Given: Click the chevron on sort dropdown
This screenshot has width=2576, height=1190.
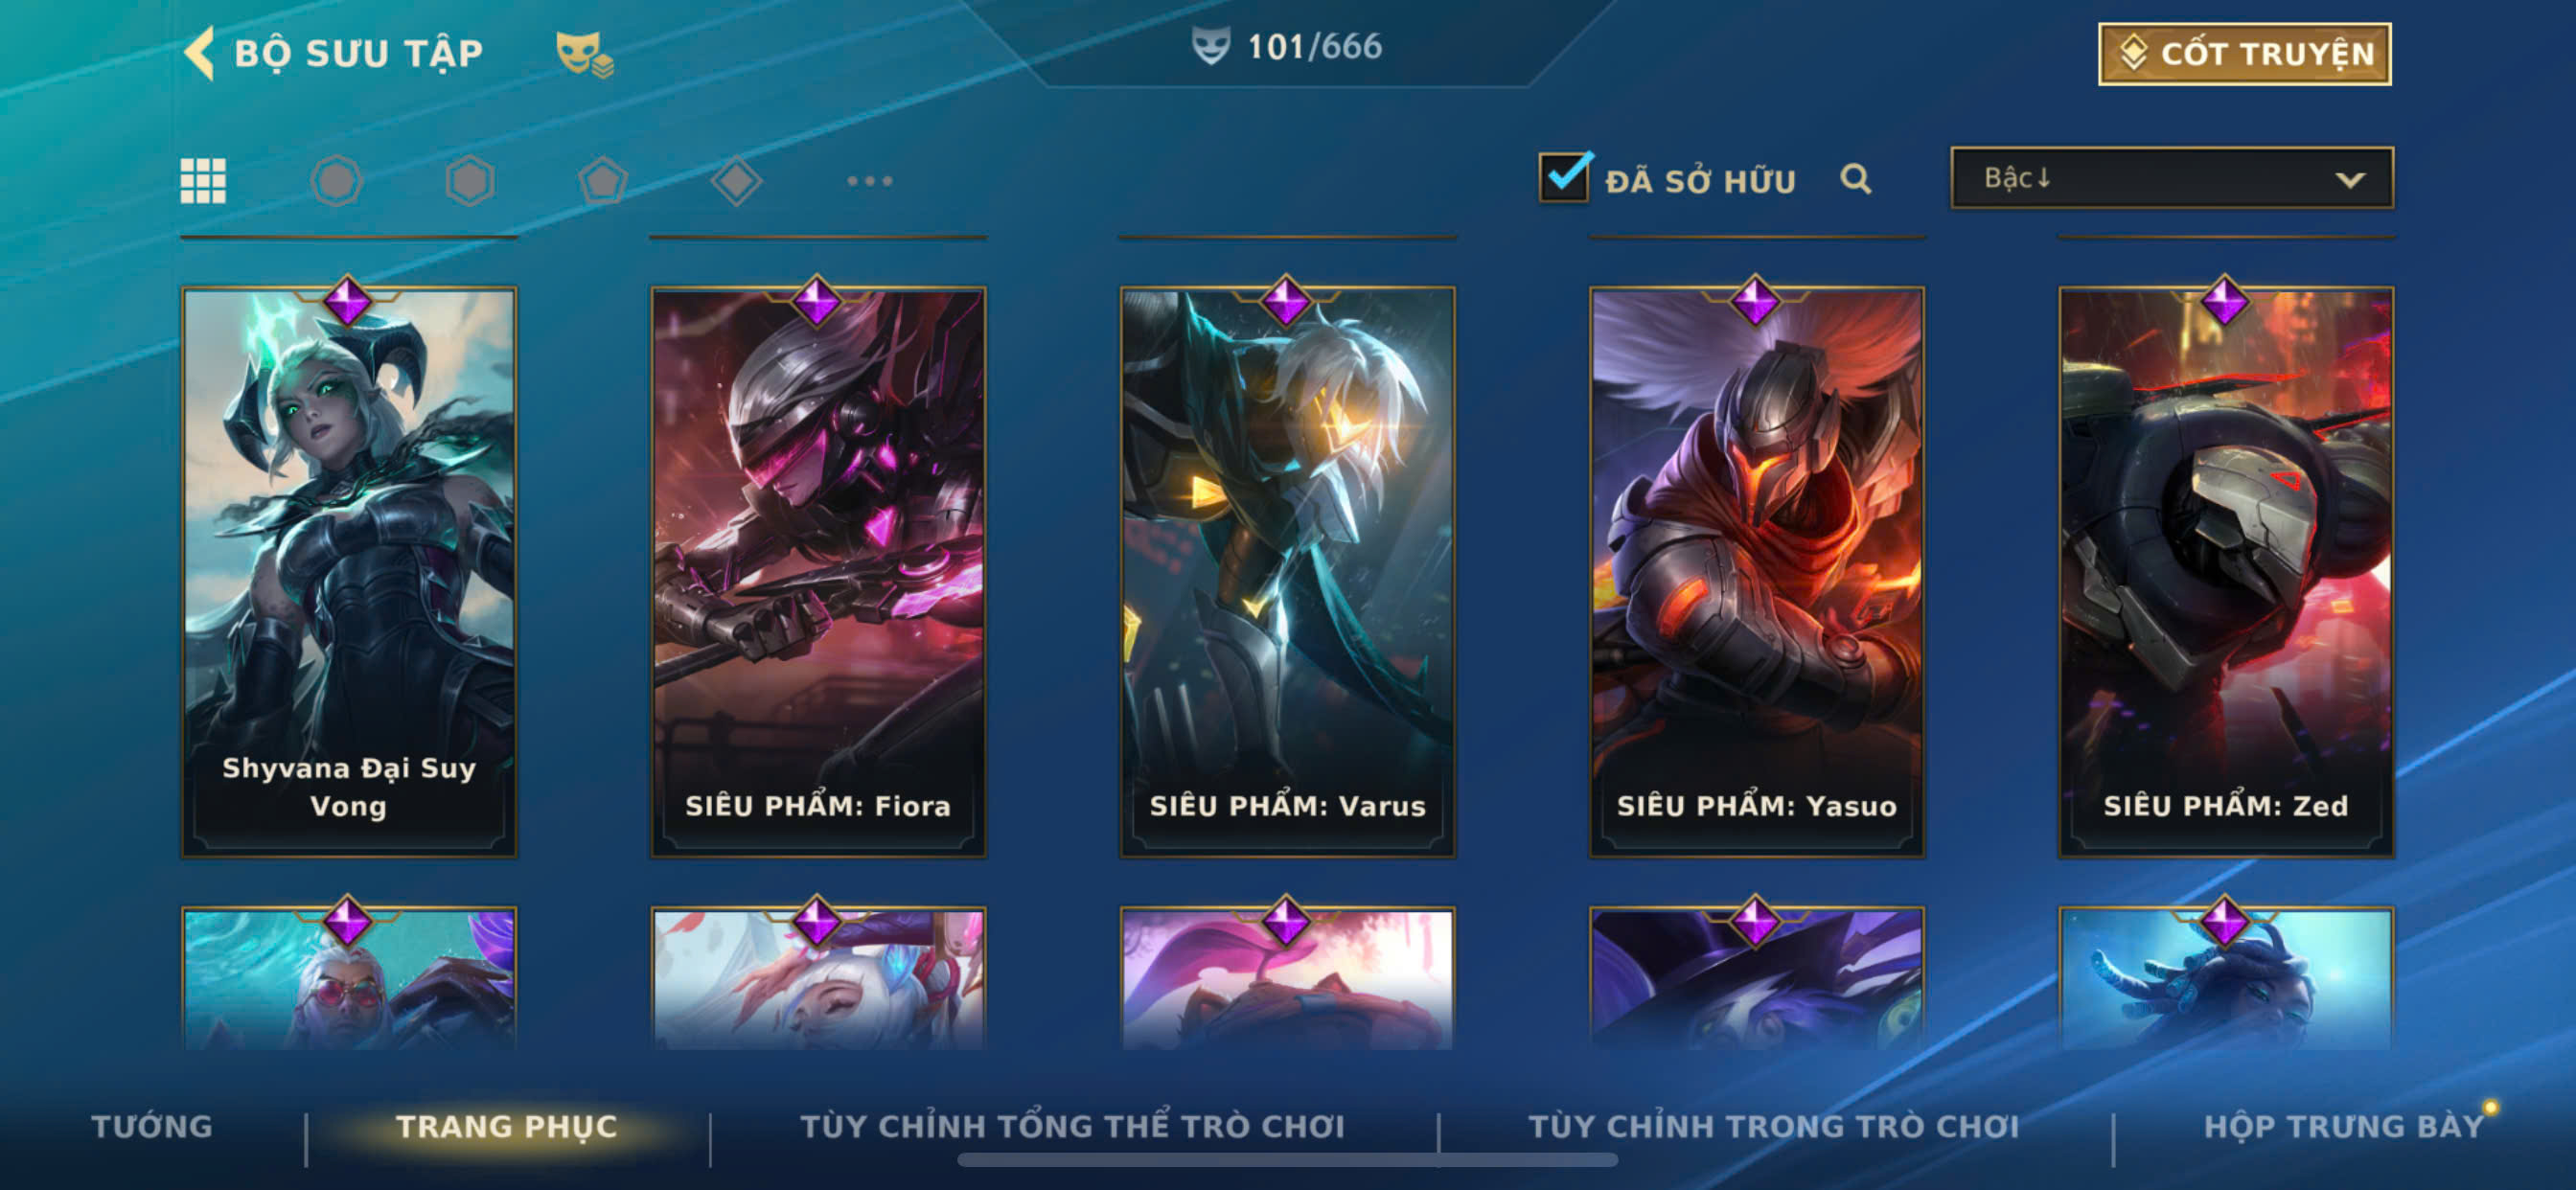Looking at the screenshot, I should (2349, 180).
